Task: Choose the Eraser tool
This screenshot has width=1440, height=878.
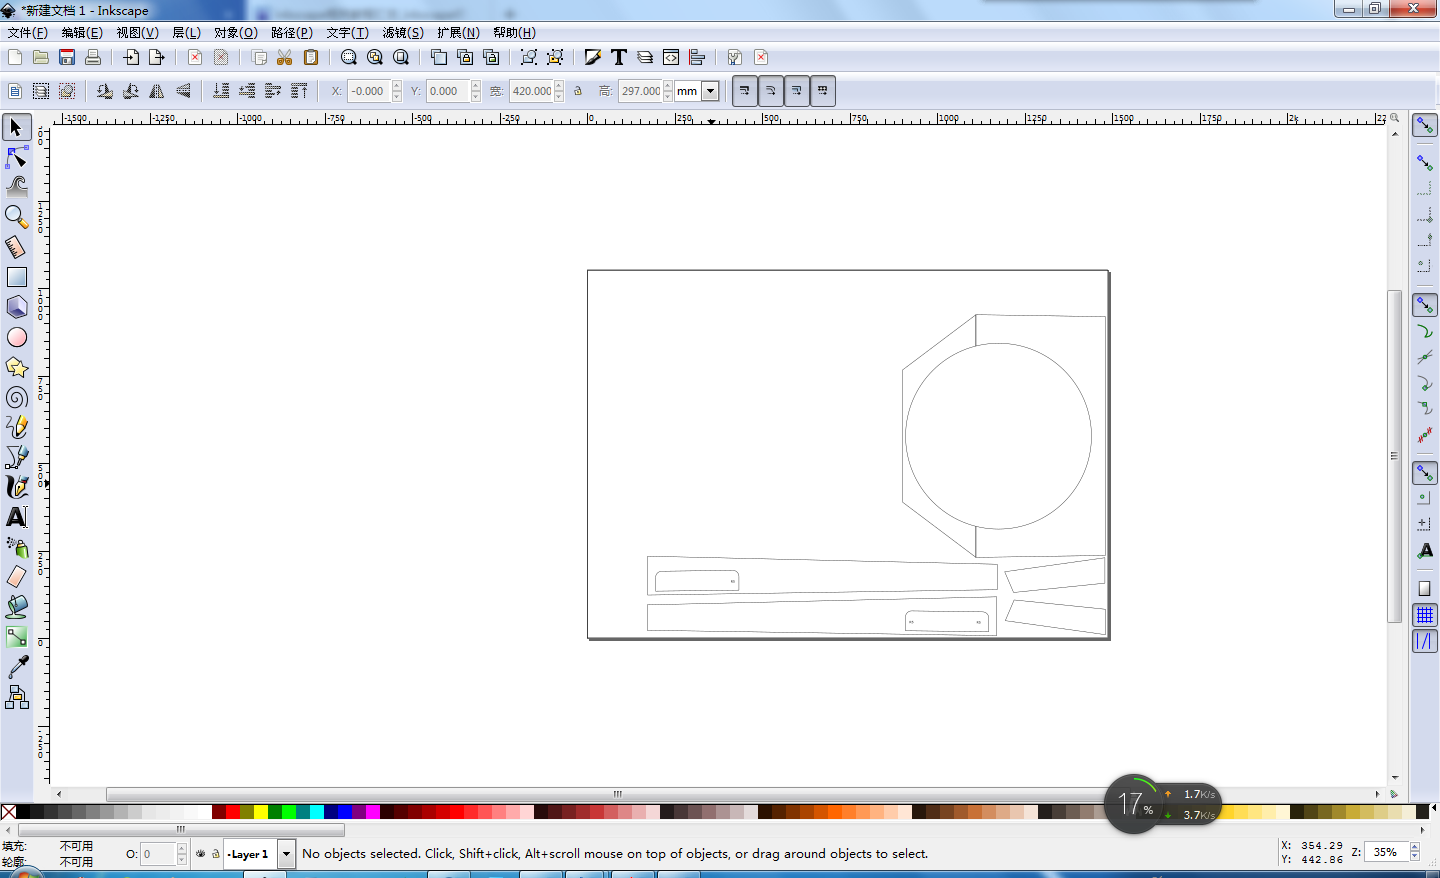Action: (x=17, y=577)
